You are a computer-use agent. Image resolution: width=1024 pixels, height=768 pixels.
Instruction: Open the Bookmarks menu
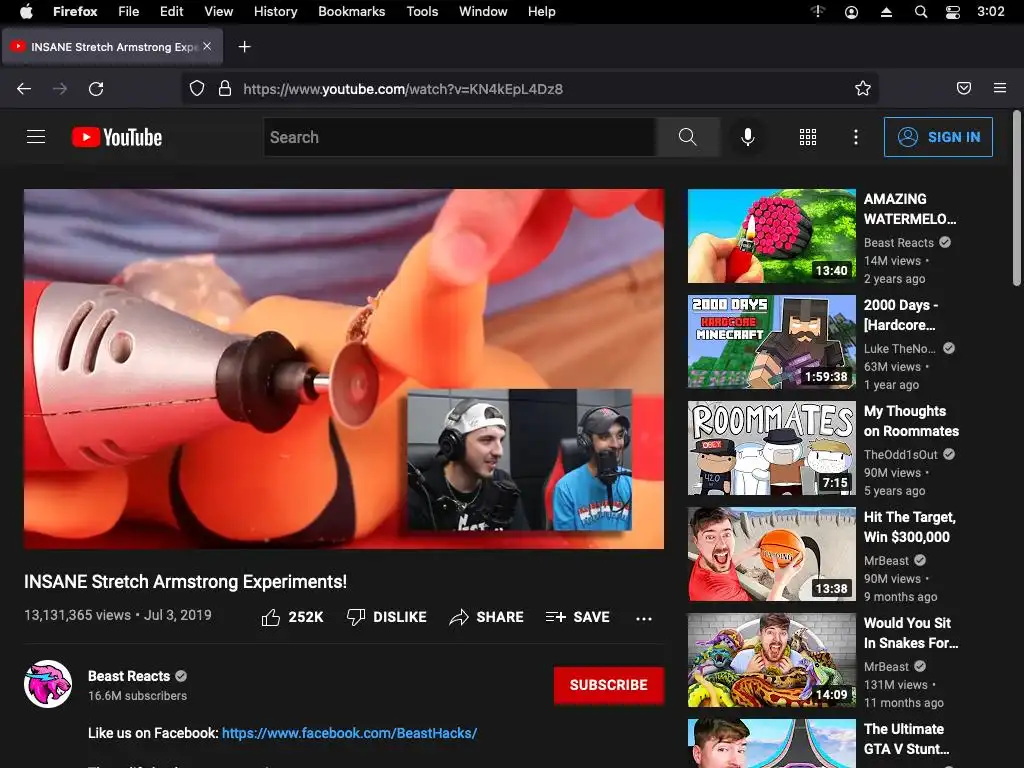pyautogui.click(x=351, y=12)
